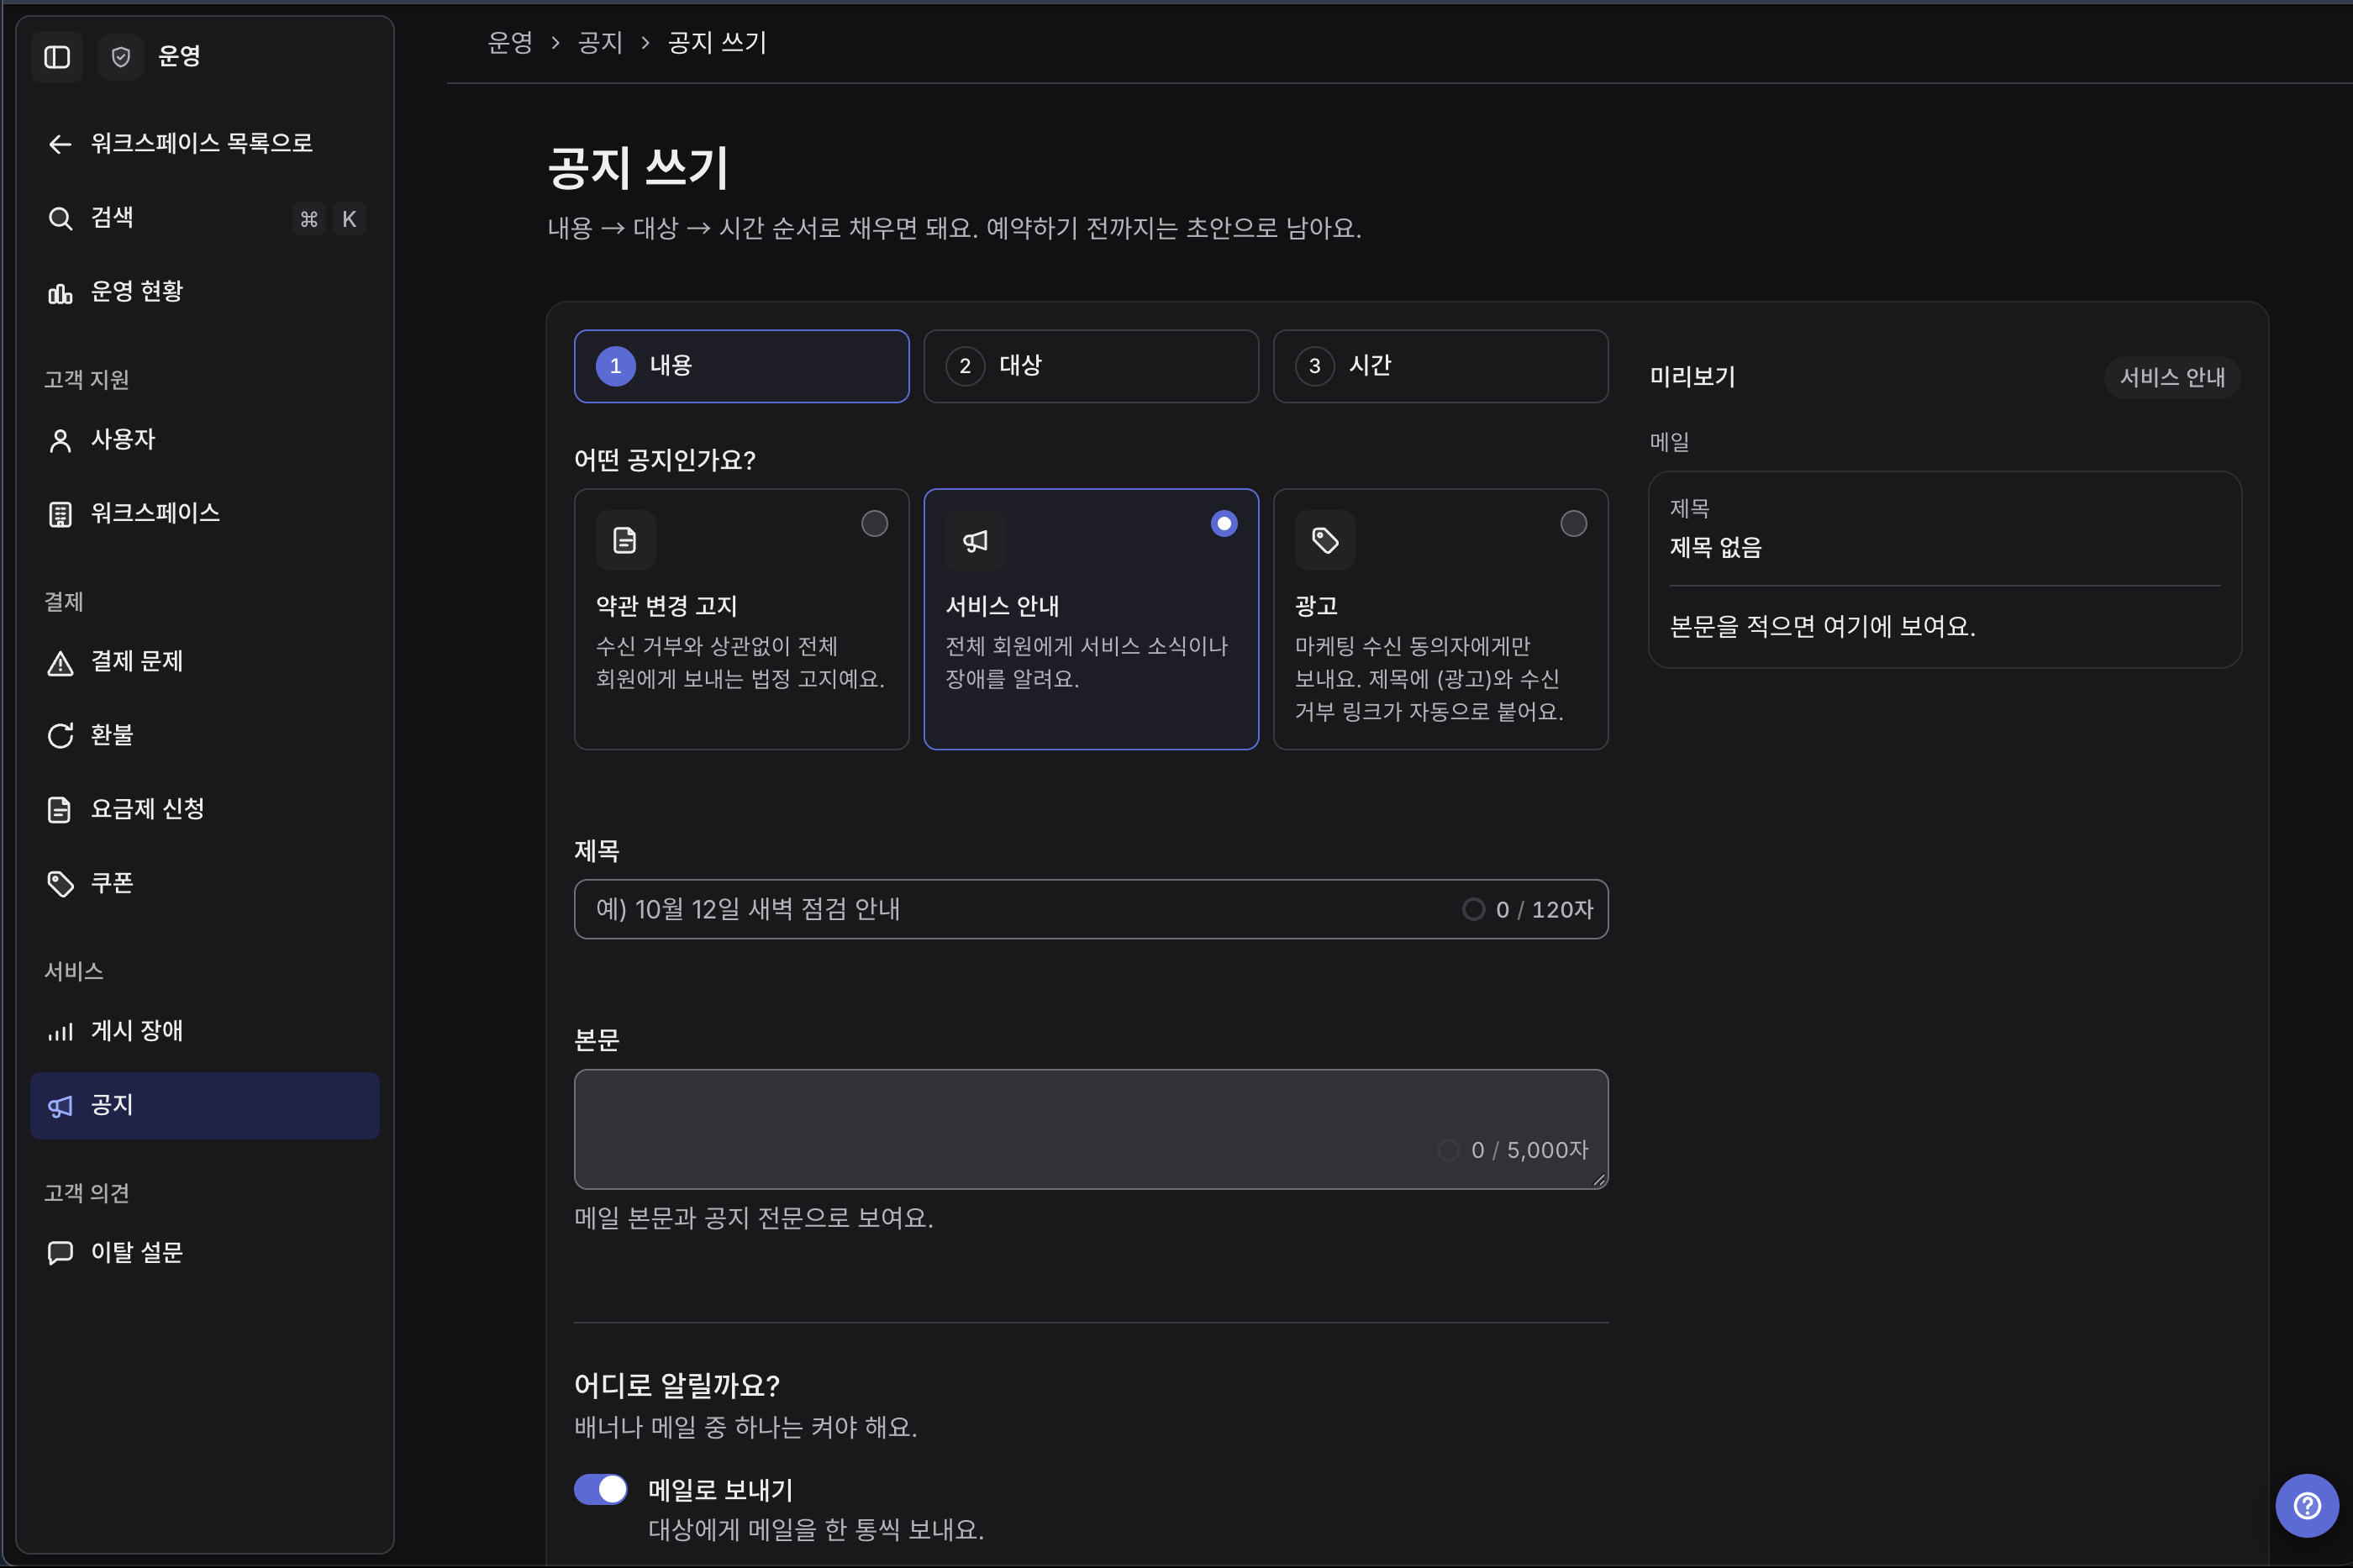Click the document icon in 약관 변경 고지 card
Viewport: 2353px width, 1568px height.
625,540
